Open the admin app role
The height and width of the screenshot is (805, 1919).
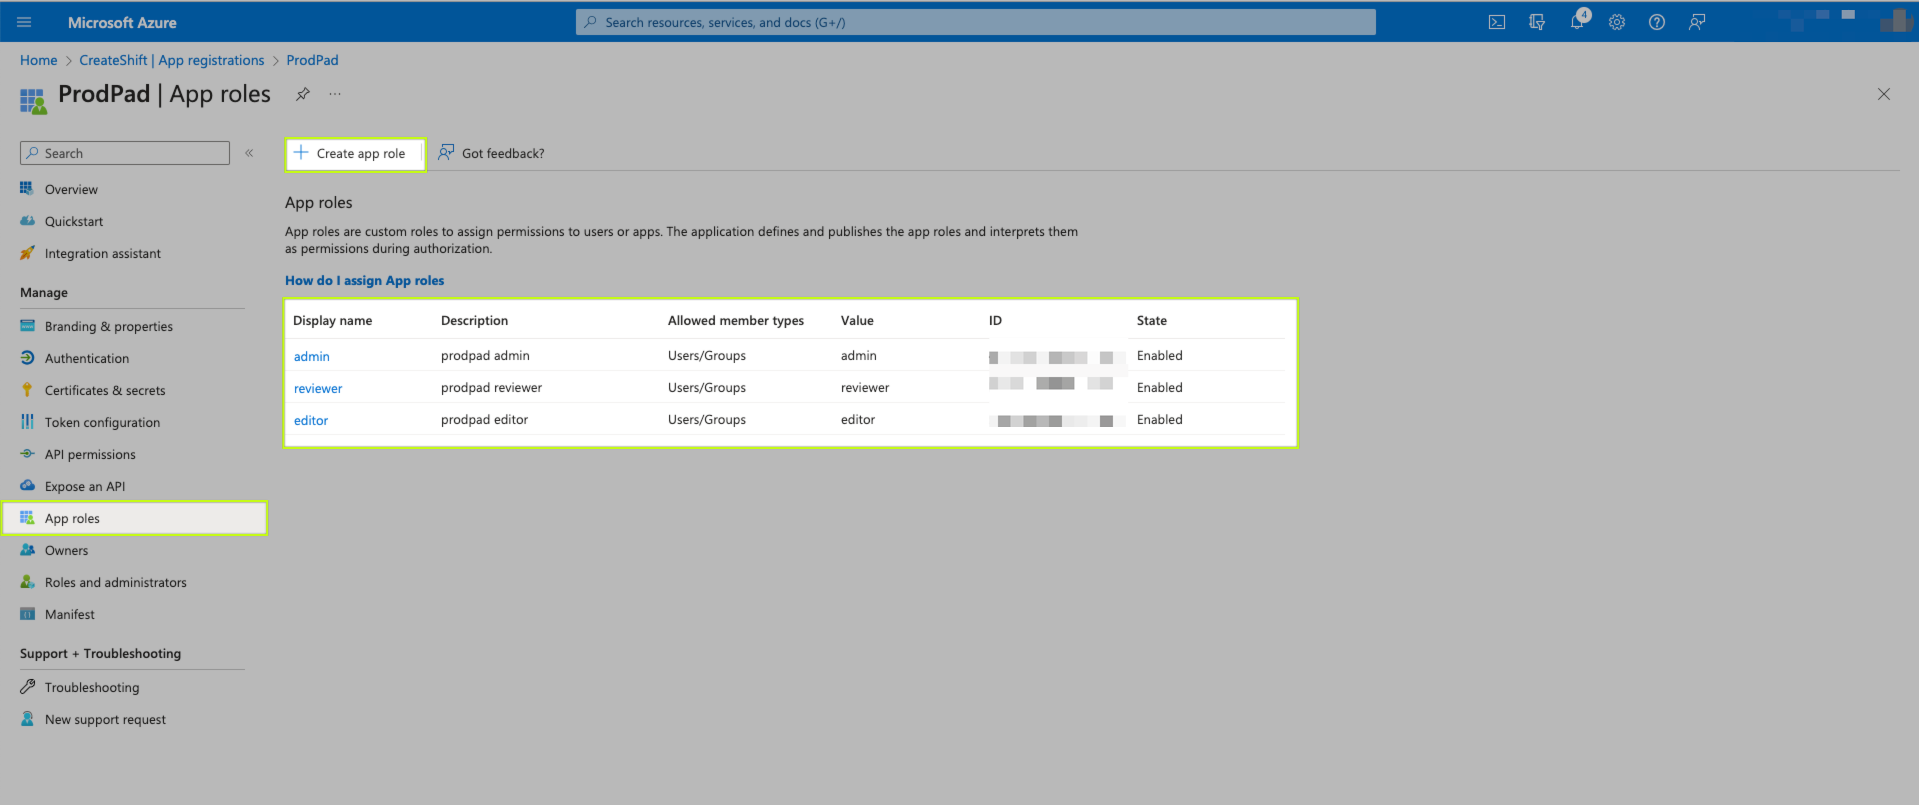click(x=312, y=356)
